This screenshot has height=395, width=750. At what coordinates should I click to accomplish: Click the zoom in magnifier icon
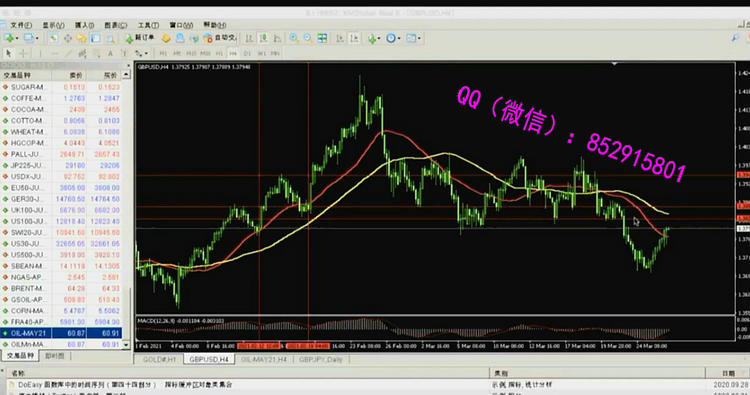[294, 38]
